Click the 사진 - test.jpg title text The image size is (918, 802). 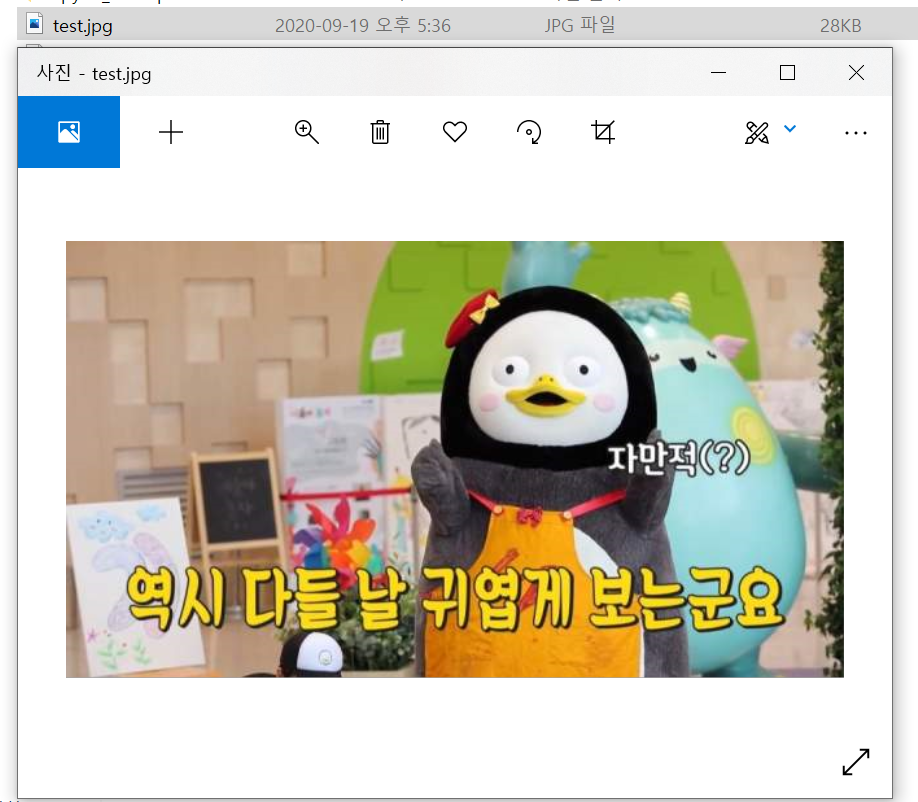click(x=94, y=74)
